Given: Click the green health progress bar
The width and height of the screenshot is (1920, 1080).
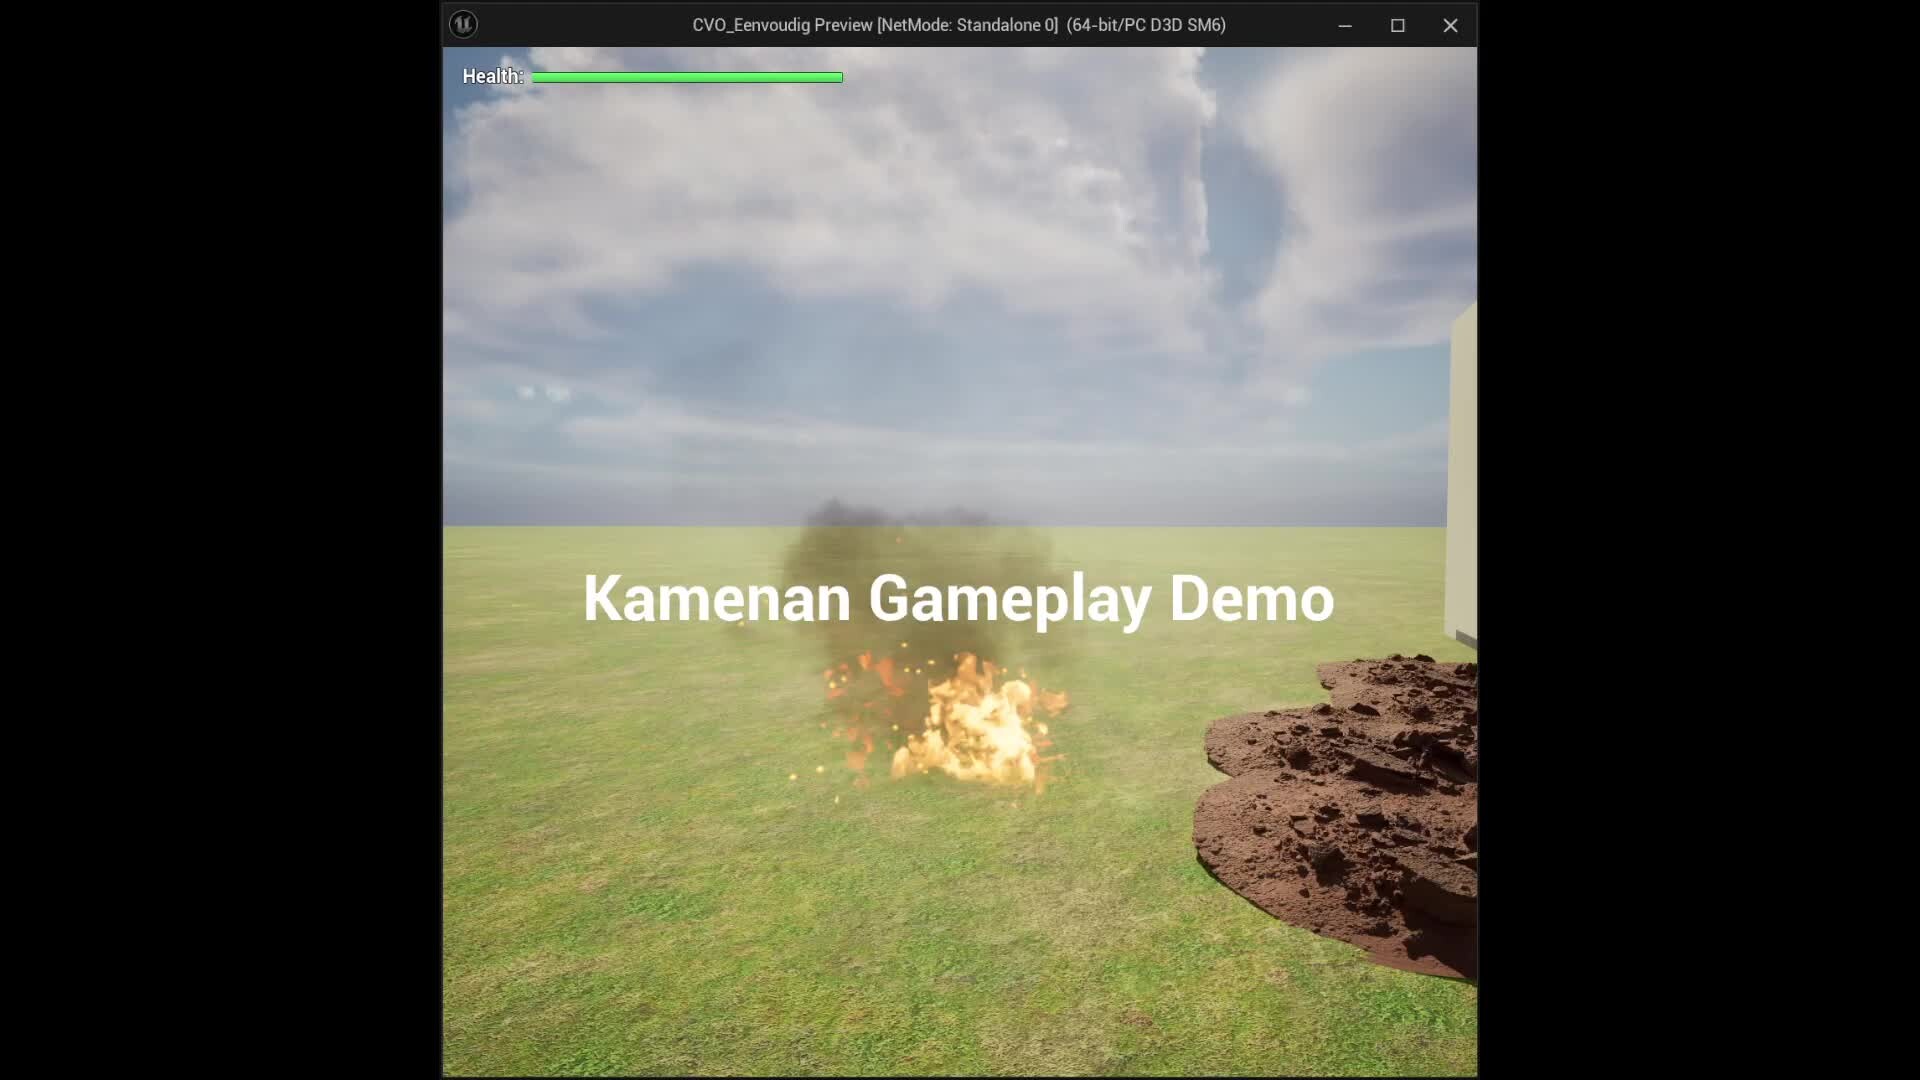Looking at the screenshot, I should pyautogui.click(x=687, y=77).
